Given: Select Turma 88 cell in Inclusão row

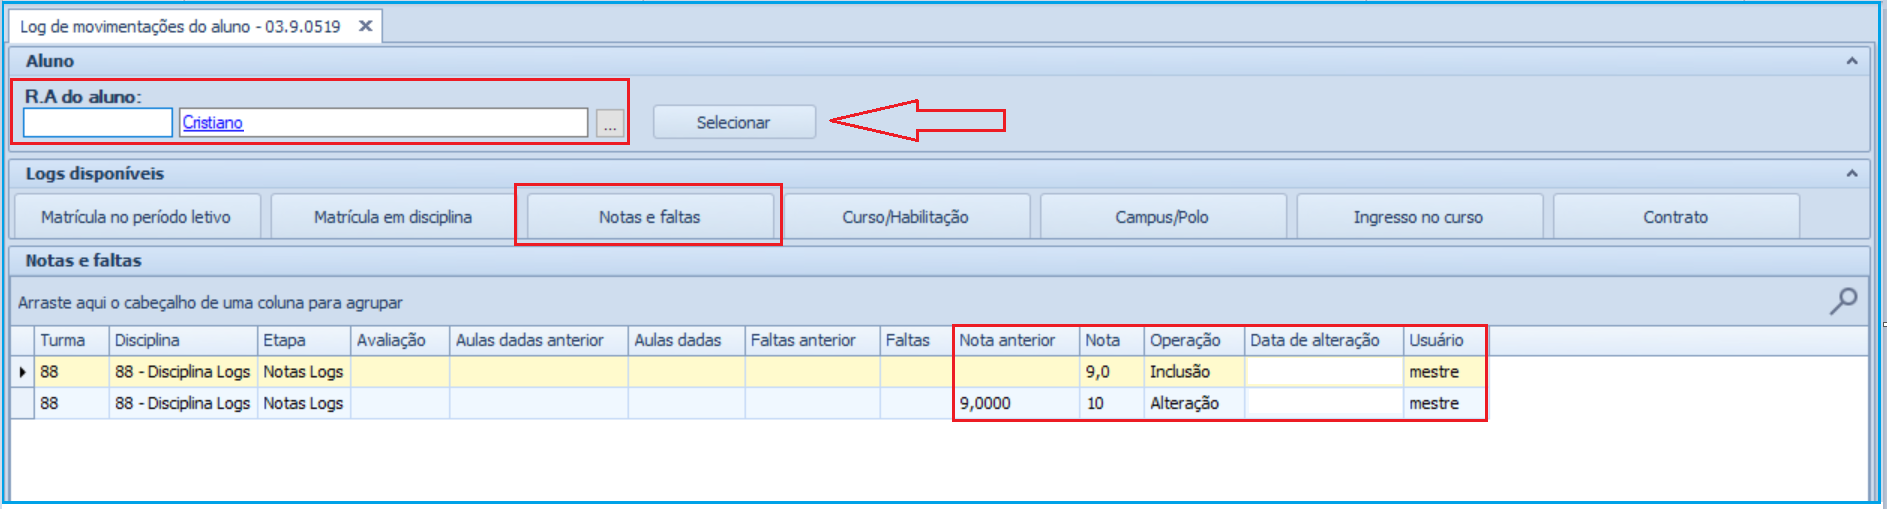Looking at the screenshot, I should (x=72, y=372).
